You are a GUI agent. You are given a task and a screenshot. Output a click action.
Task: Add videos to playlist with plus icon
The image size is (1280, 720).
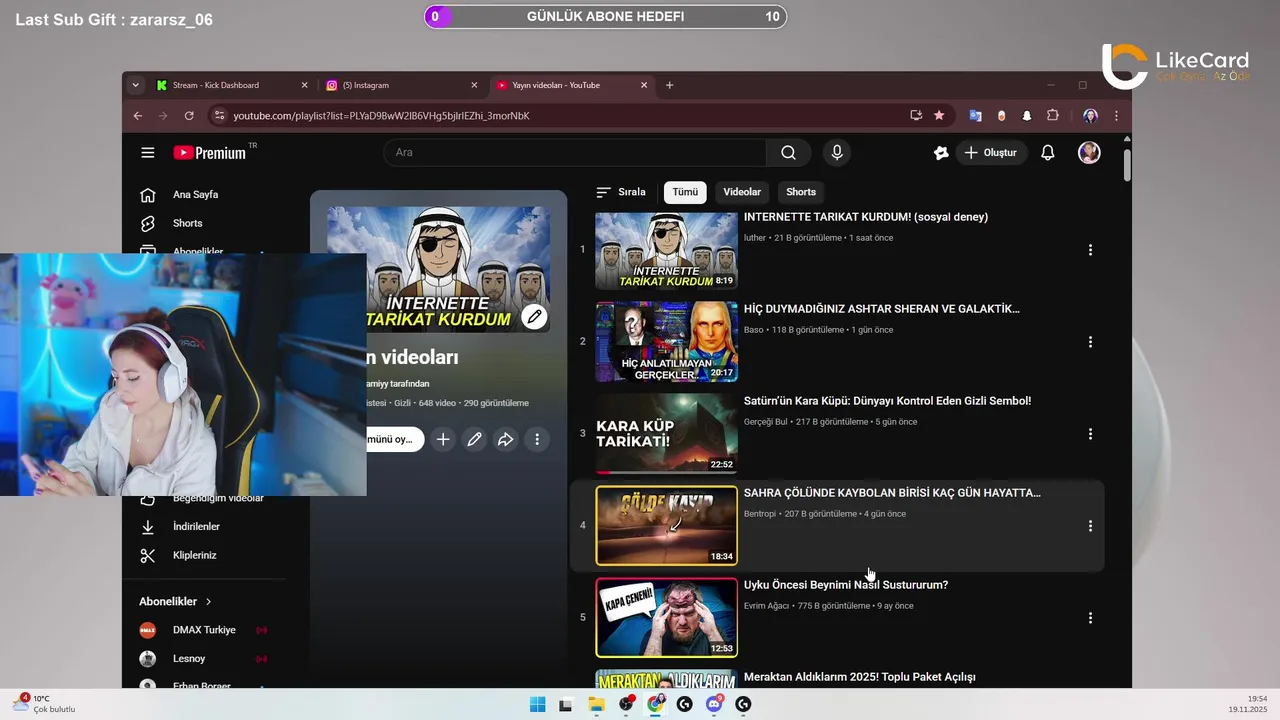point(443,439)
